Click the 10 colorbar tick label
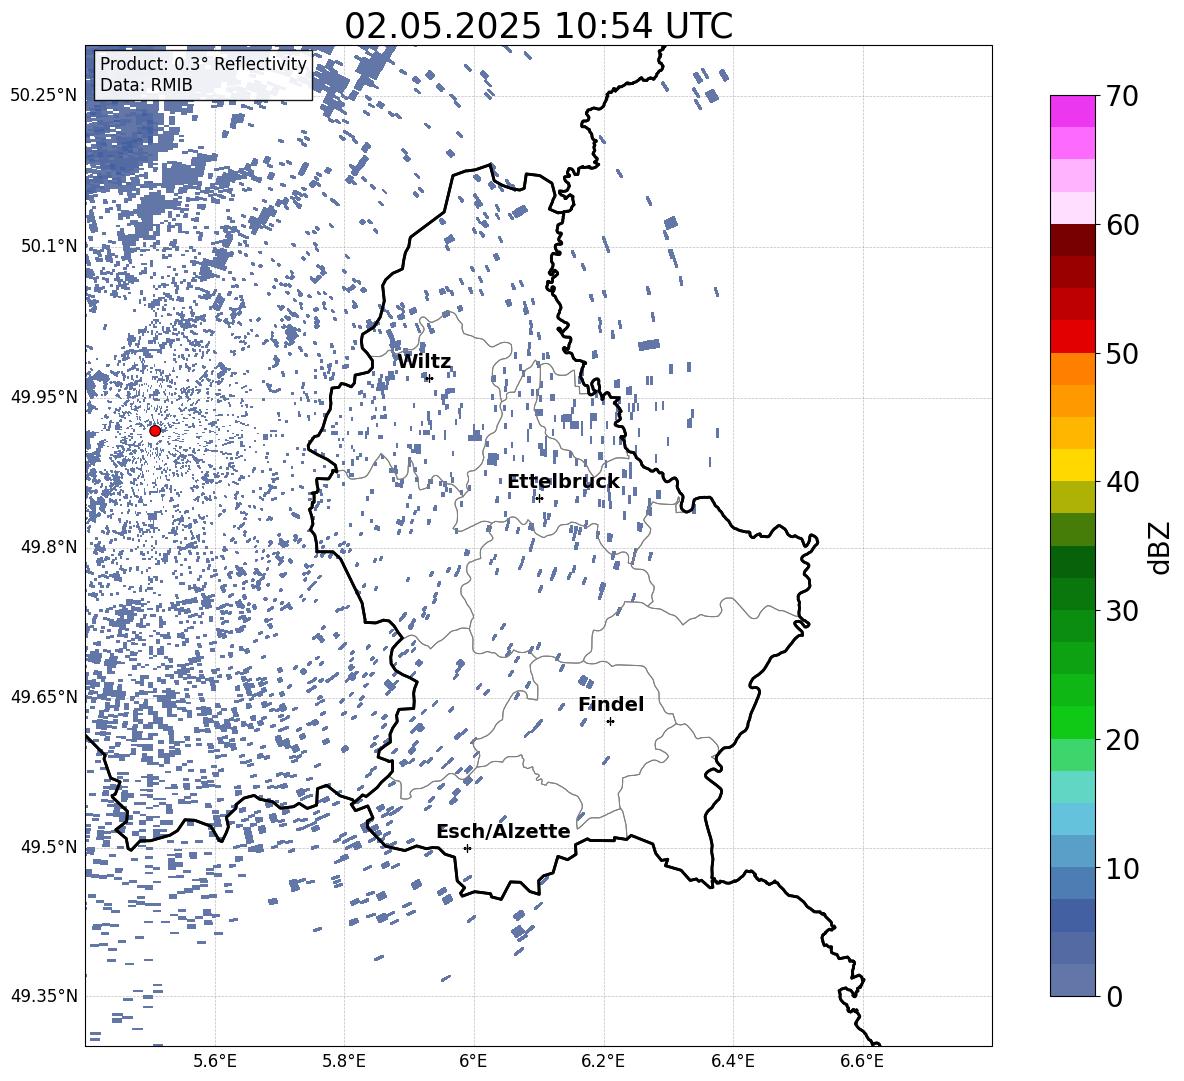 click(x=1123, y=869)
